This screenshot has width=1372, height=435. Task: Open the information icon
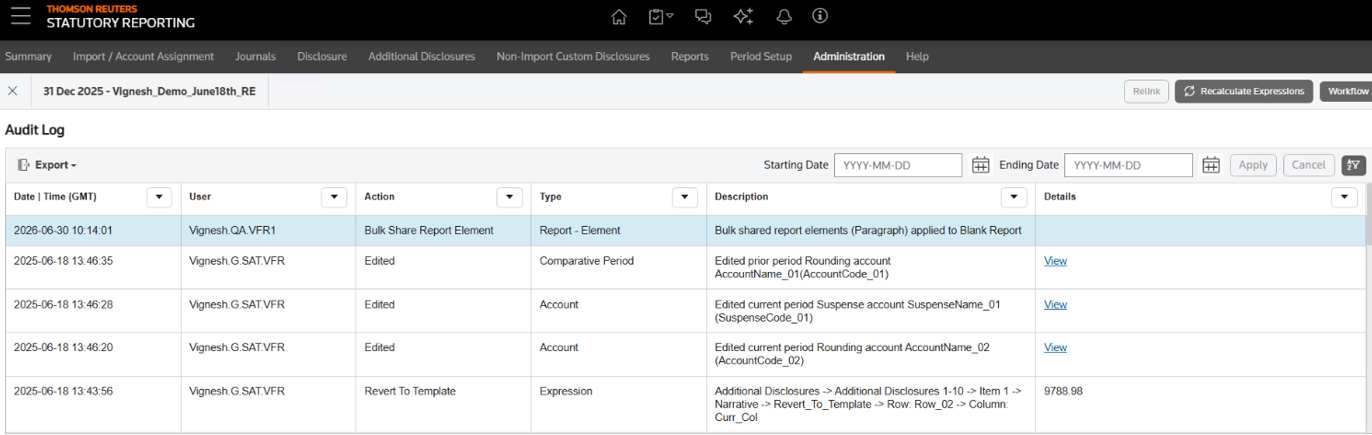tap(820, 16)
